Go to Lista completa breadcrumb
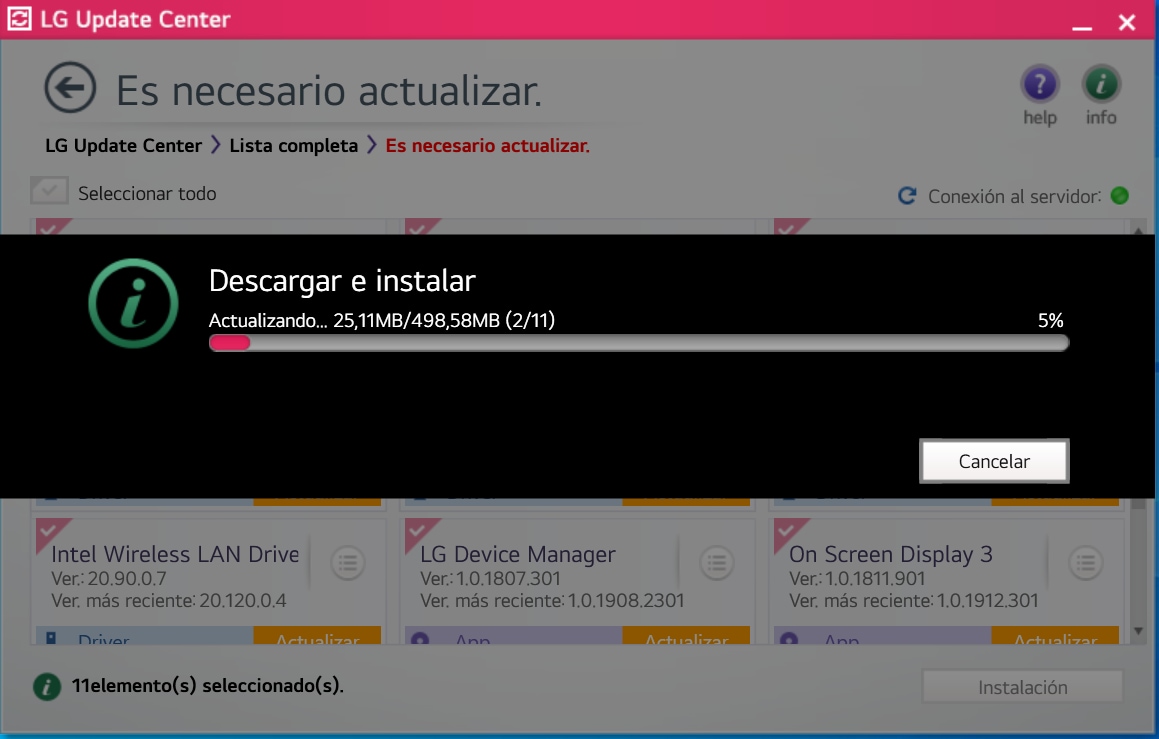 (x=293, y=146)
